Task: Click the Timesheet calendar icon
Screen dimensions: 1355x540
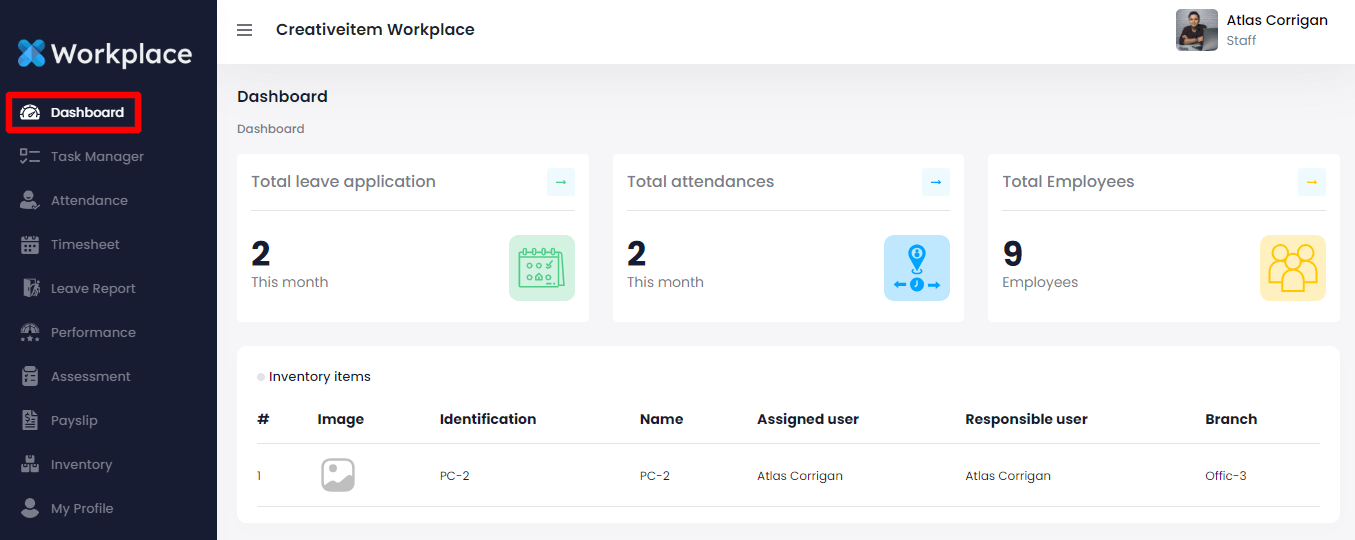Action: click(x=30, y=245)
